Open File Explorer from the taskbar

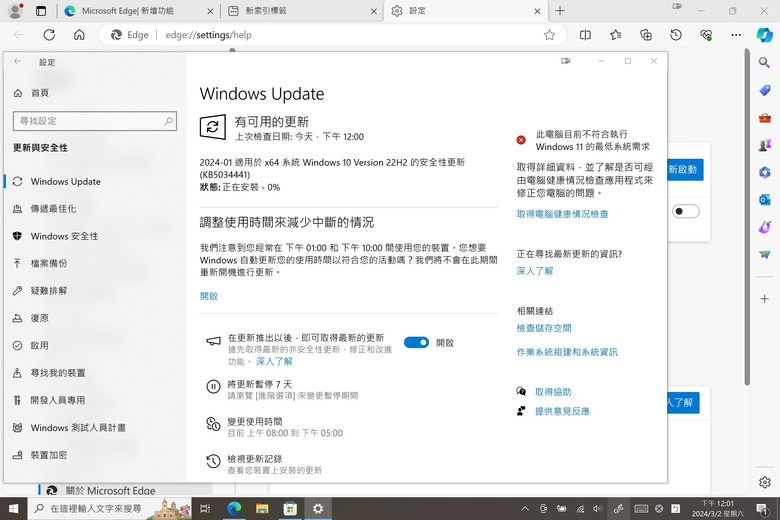[x=262, y=509]
